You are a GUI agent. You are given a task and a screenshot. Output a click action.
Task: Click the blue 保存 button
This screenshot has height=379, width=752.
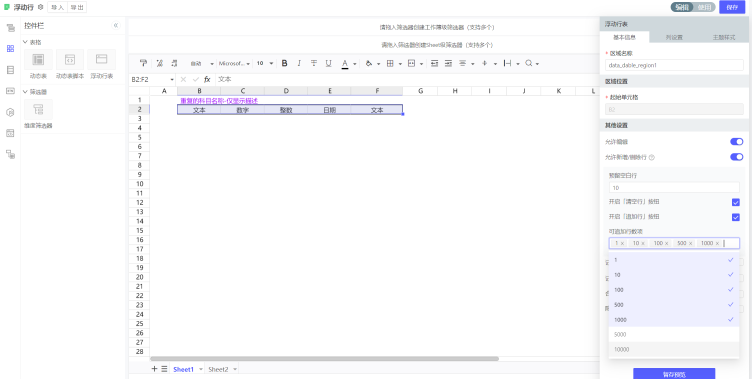(x=732, y=7)
